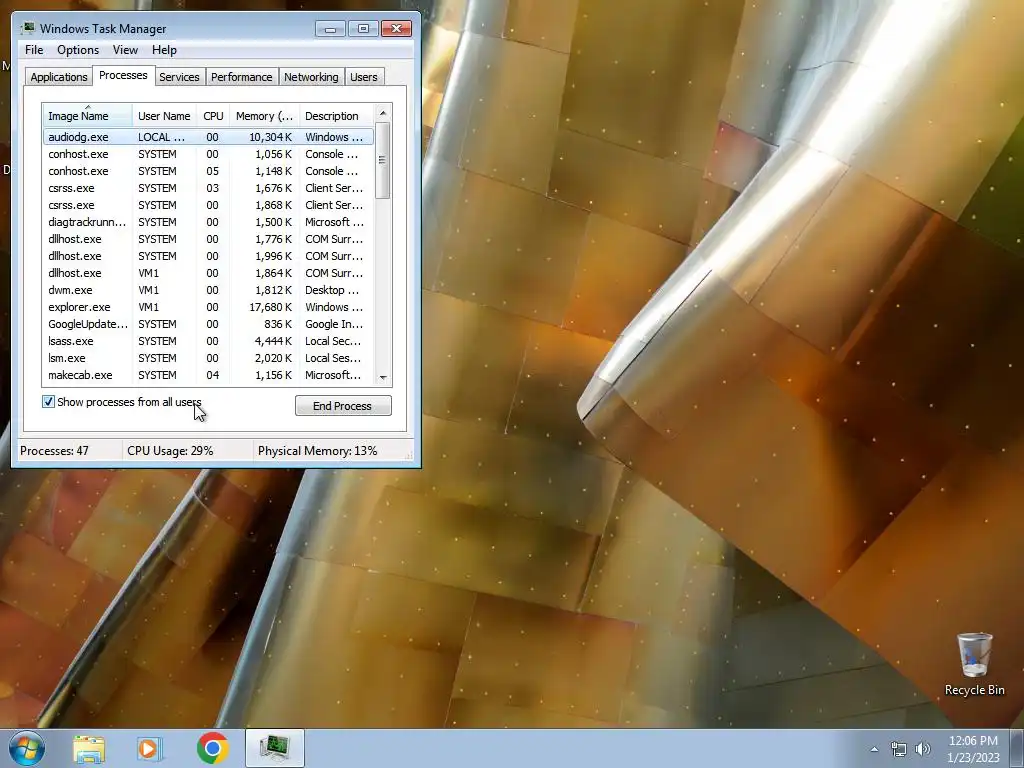Select dllhost.exe owned by VM1

click(x=208, y=273)
